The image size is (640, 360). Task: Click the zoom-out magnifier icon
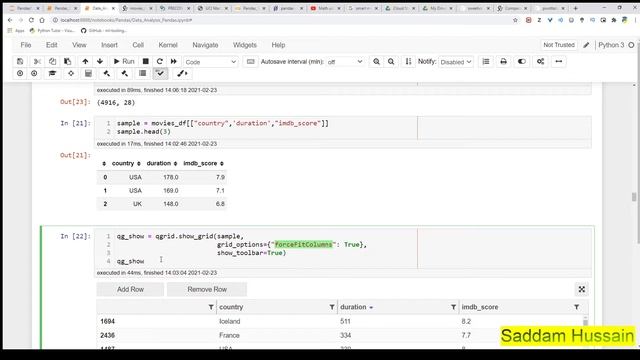[x=391, y=61]
